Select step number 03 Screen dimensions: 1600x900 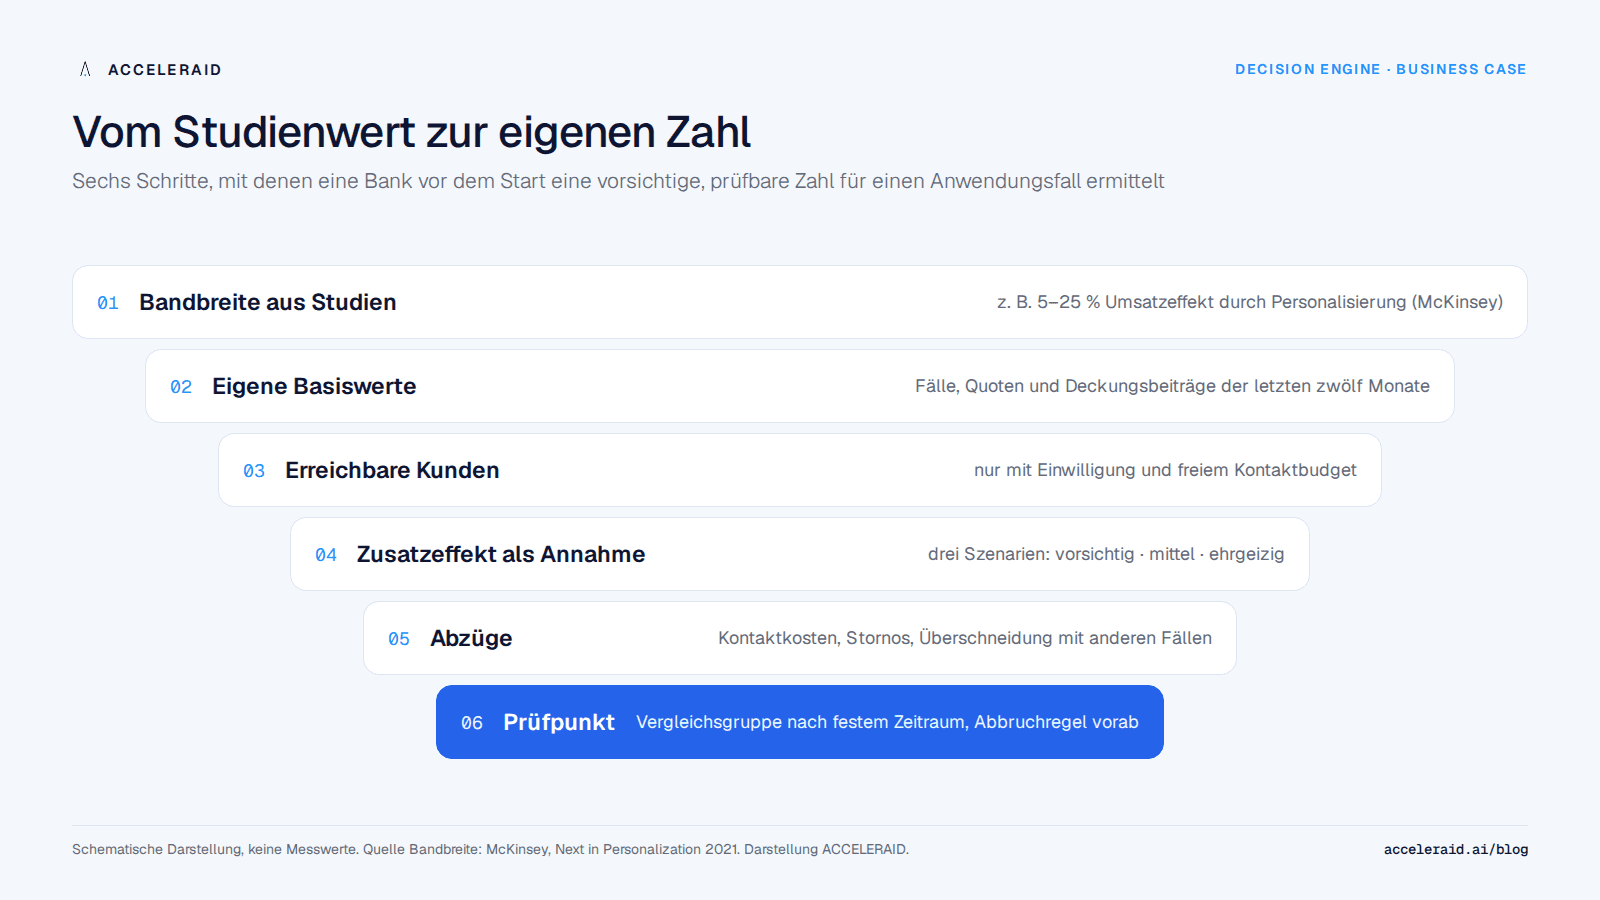254,471
